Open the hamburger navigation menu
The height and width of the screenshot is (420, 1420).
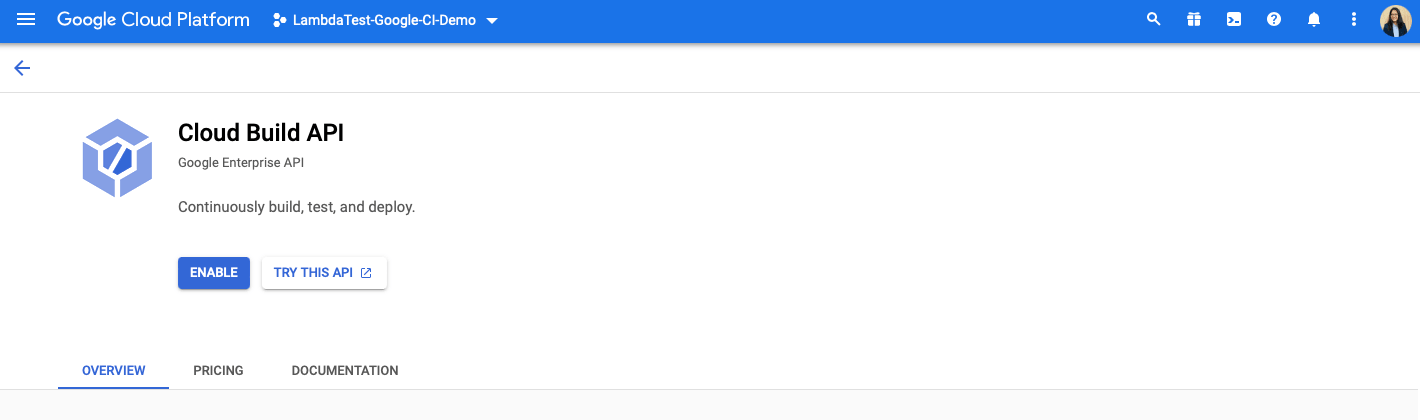click(x=26, y=20)
